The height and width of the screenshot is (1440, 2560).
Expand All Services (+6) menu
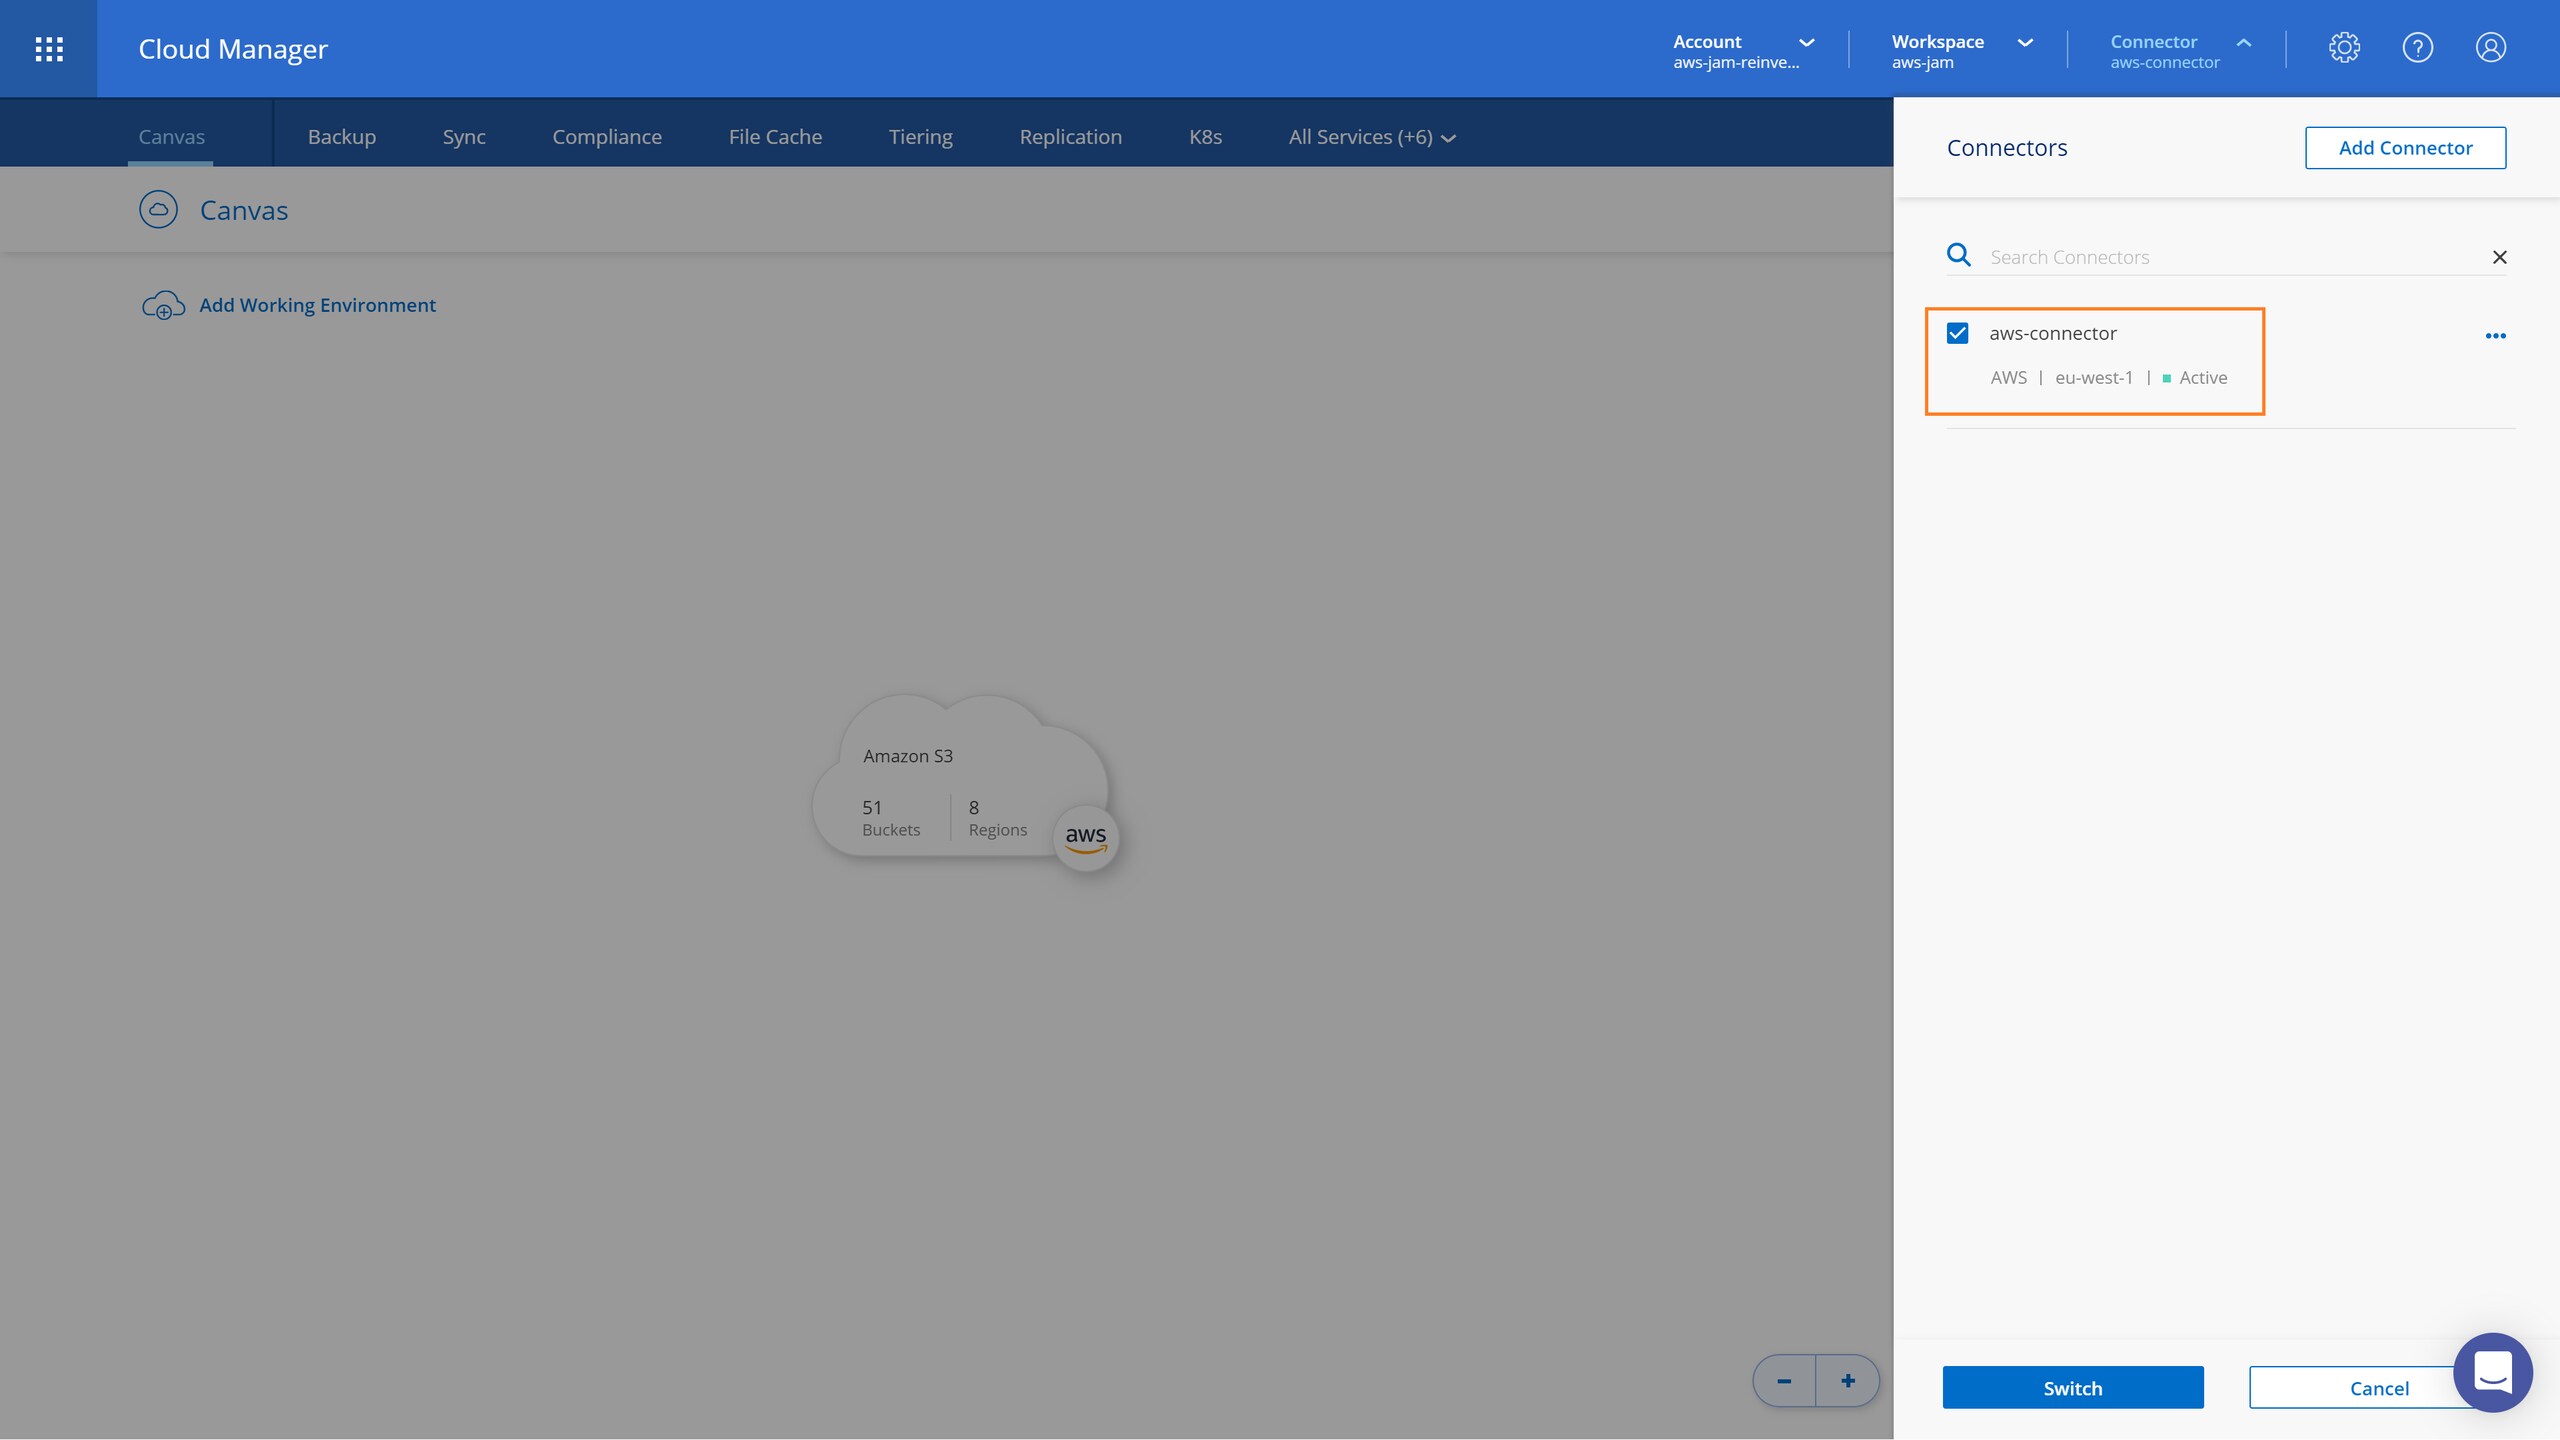(x=1371, y=137)
